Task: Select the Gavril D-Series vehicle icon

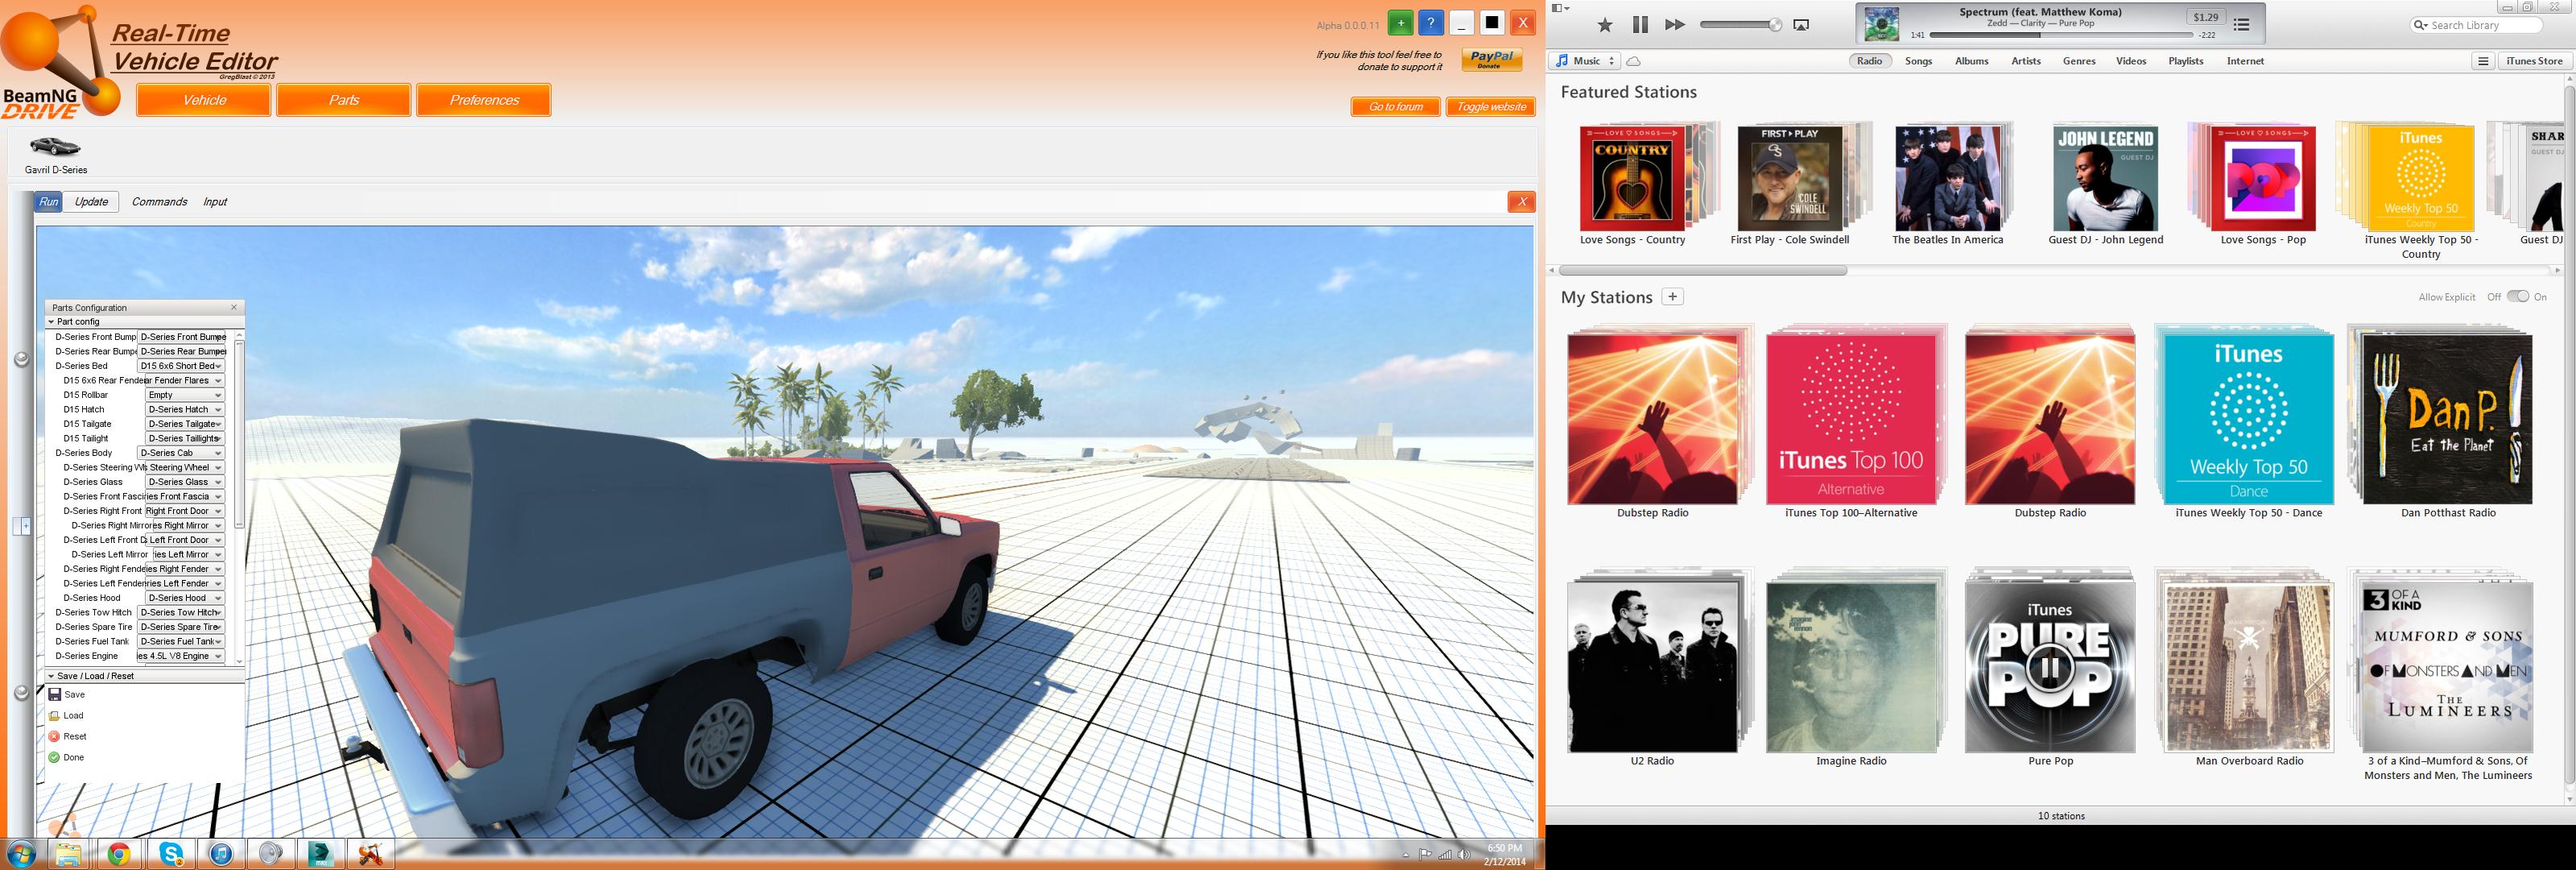Action: [x=55, y=147]
